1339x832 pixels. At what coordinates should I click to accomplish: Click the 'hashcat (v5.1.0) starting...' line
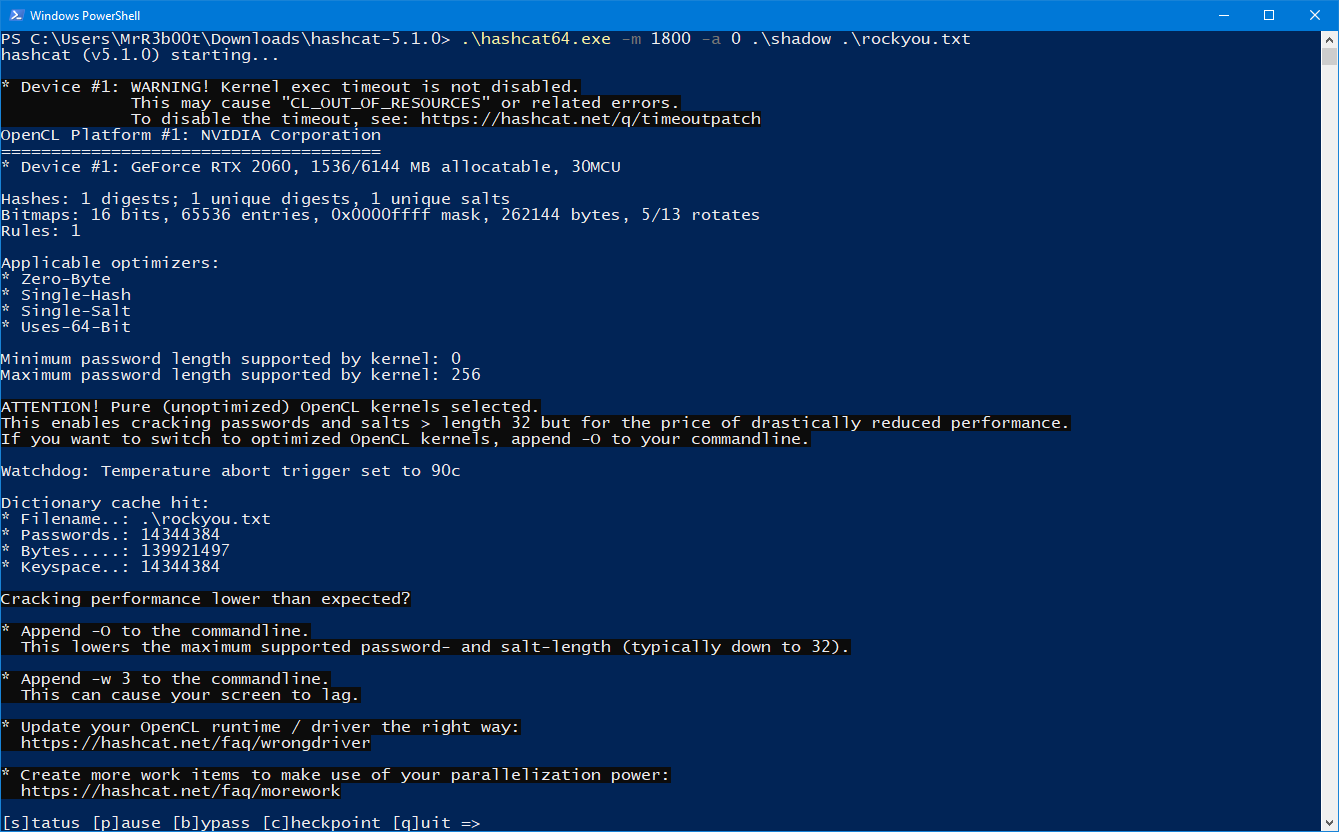point(140,55)
